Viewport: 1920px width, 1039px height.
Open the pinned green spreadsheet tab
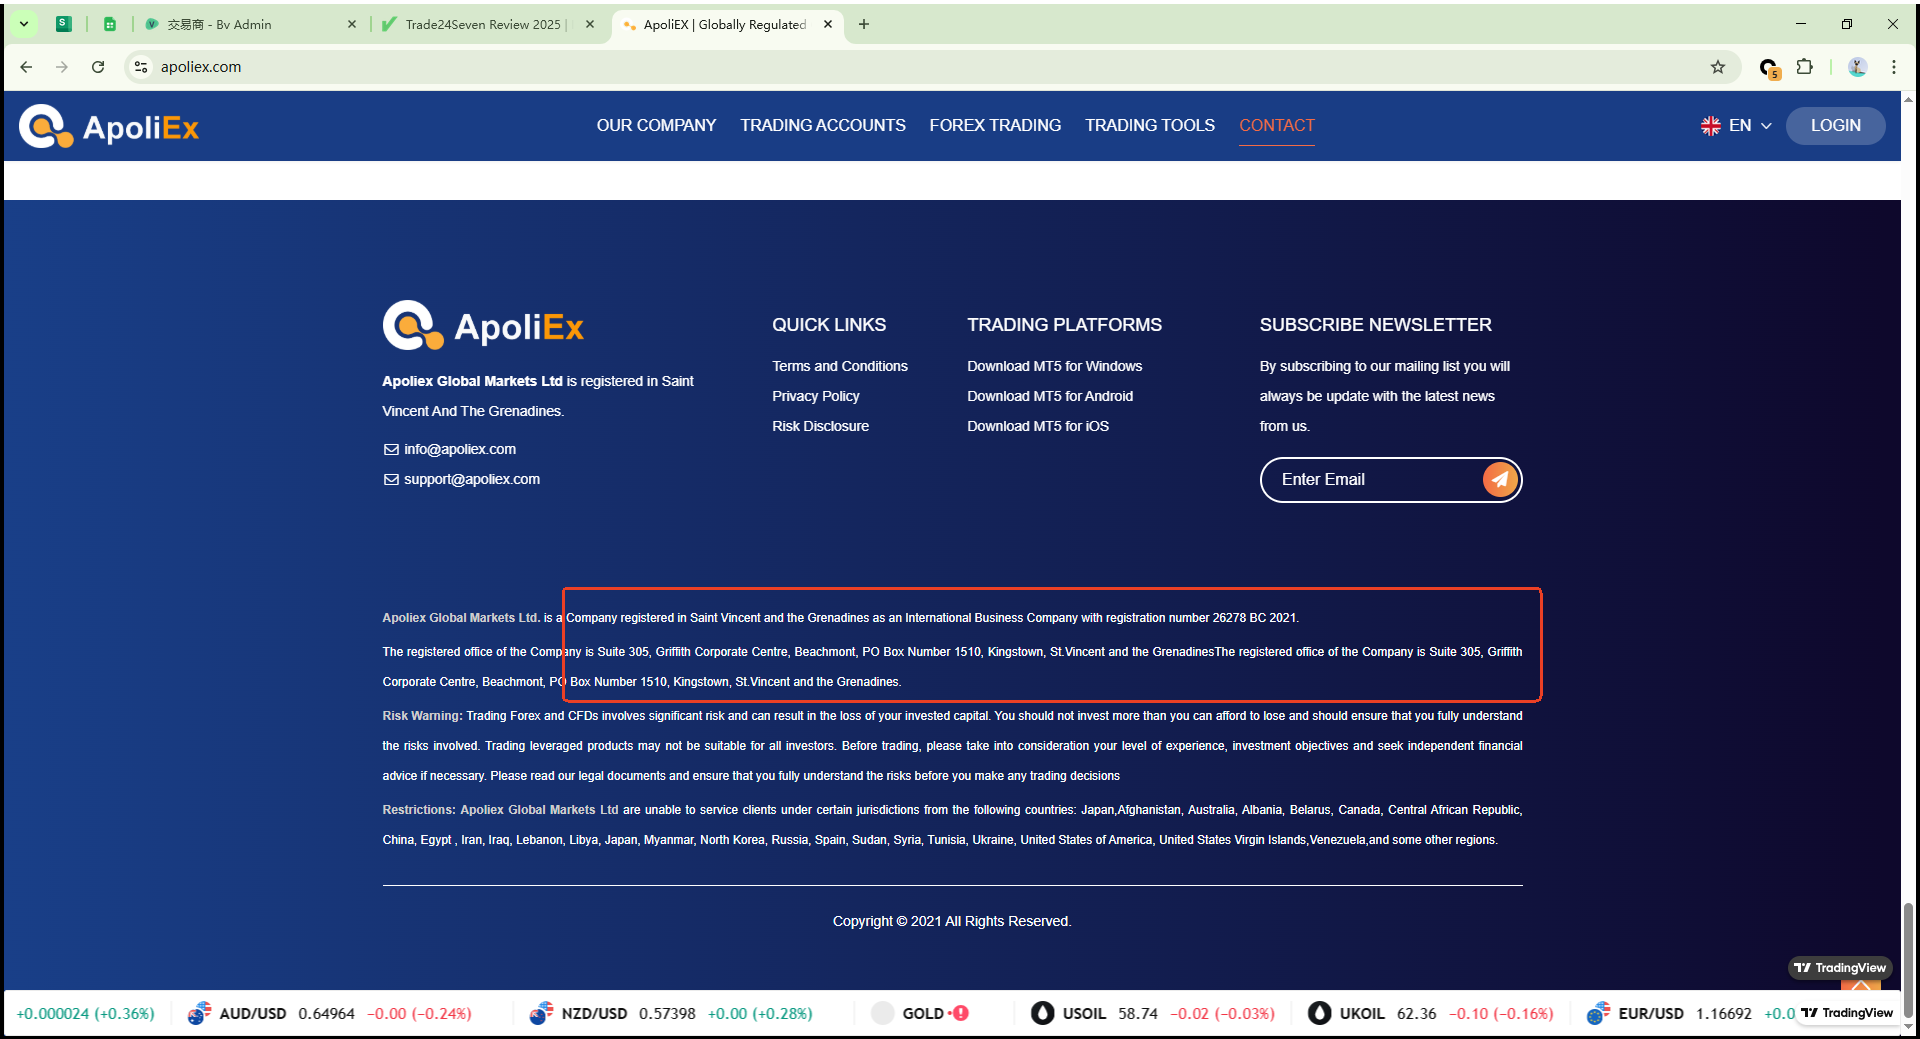click(x=110, y=24)
